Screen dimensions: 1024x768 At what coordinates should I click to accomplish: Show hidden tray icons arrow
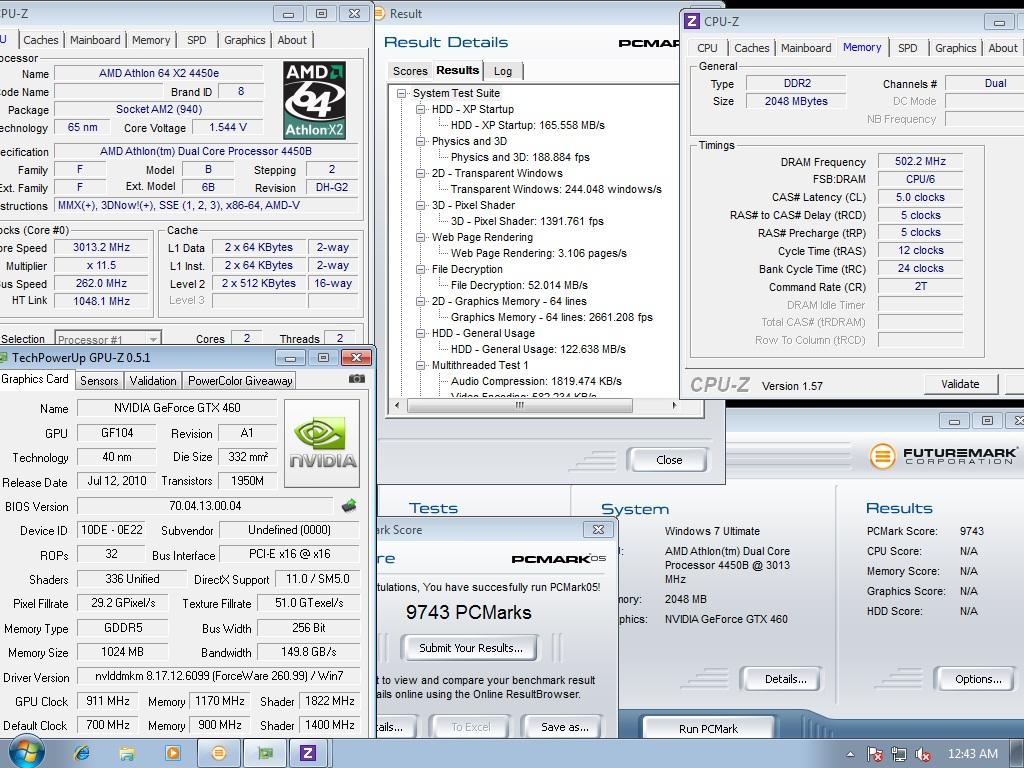tap(850, 754)
